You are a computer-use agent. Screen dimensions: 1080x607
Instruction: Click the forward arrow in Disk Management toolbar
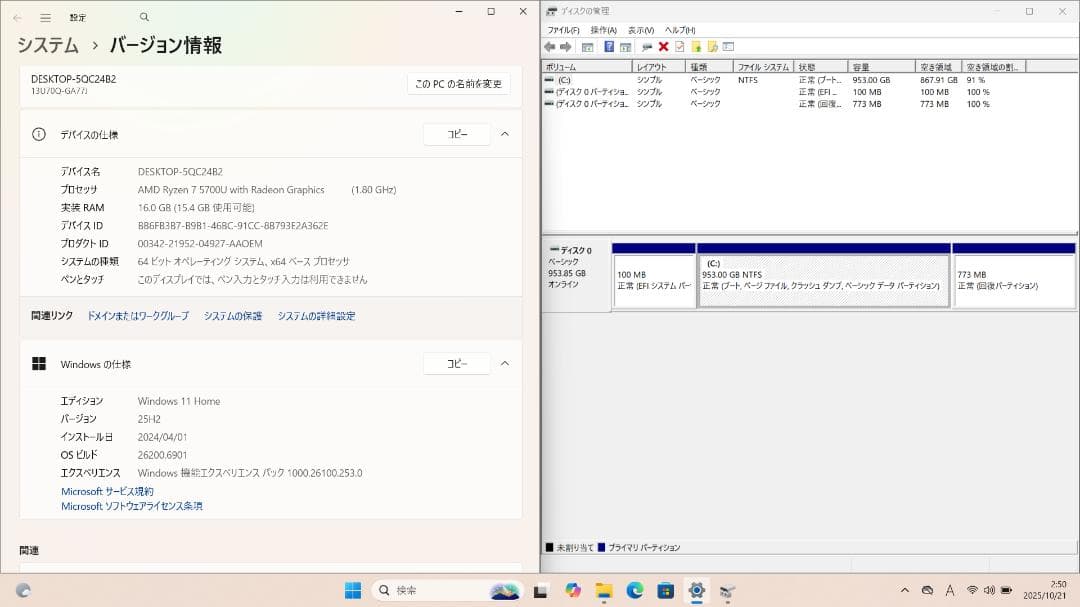pyautogui.click(x=565, y=46)
